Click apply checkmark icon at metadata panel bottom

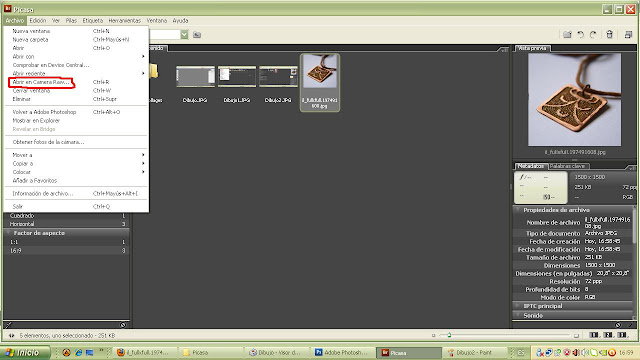[x=630, y=325]
